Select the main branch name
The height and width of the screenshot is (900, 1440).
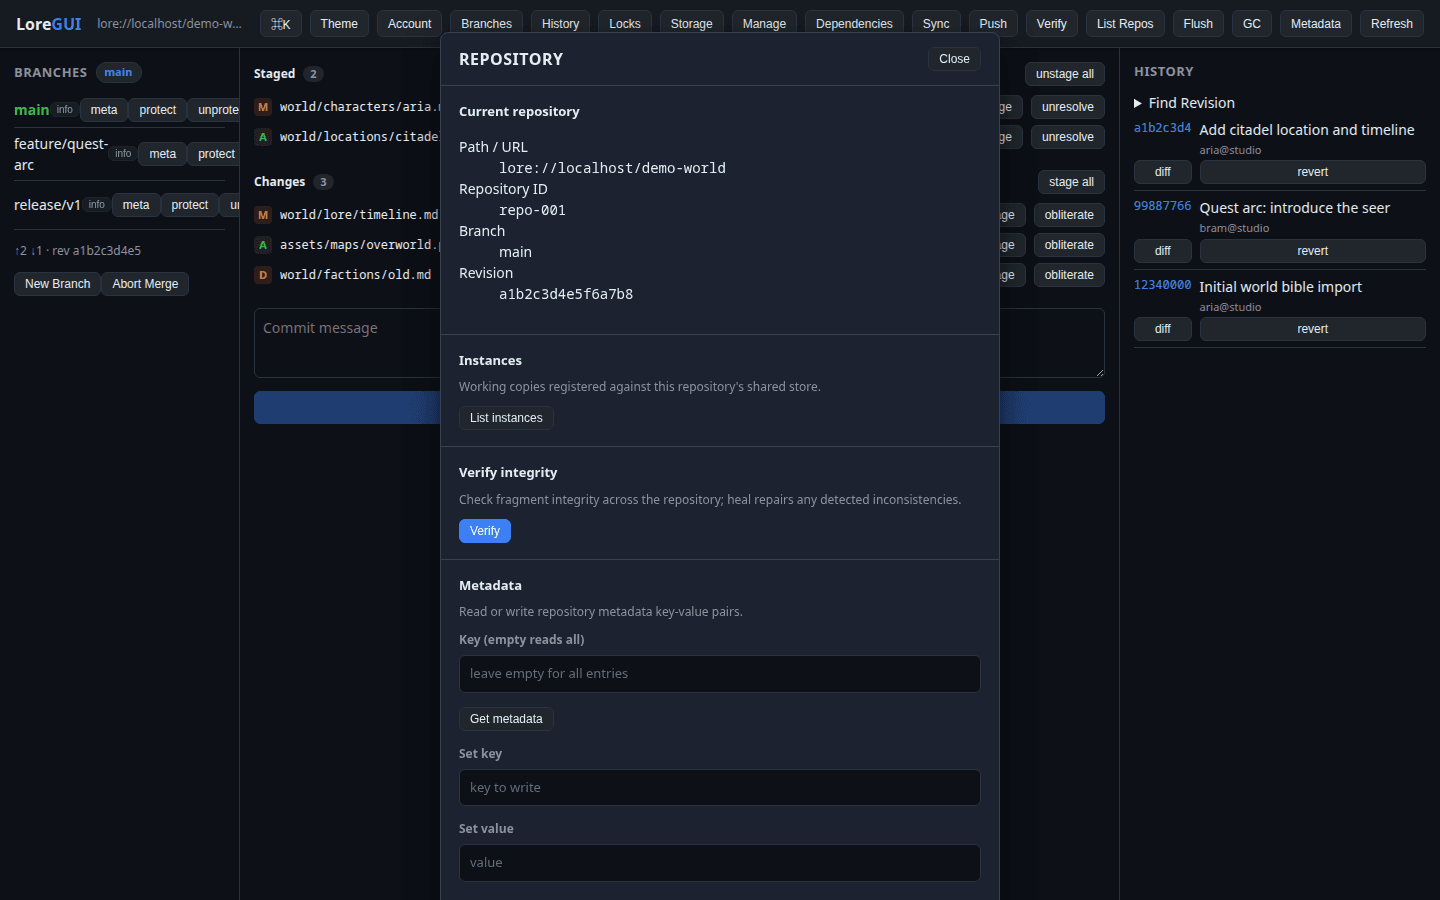point(32,110)
